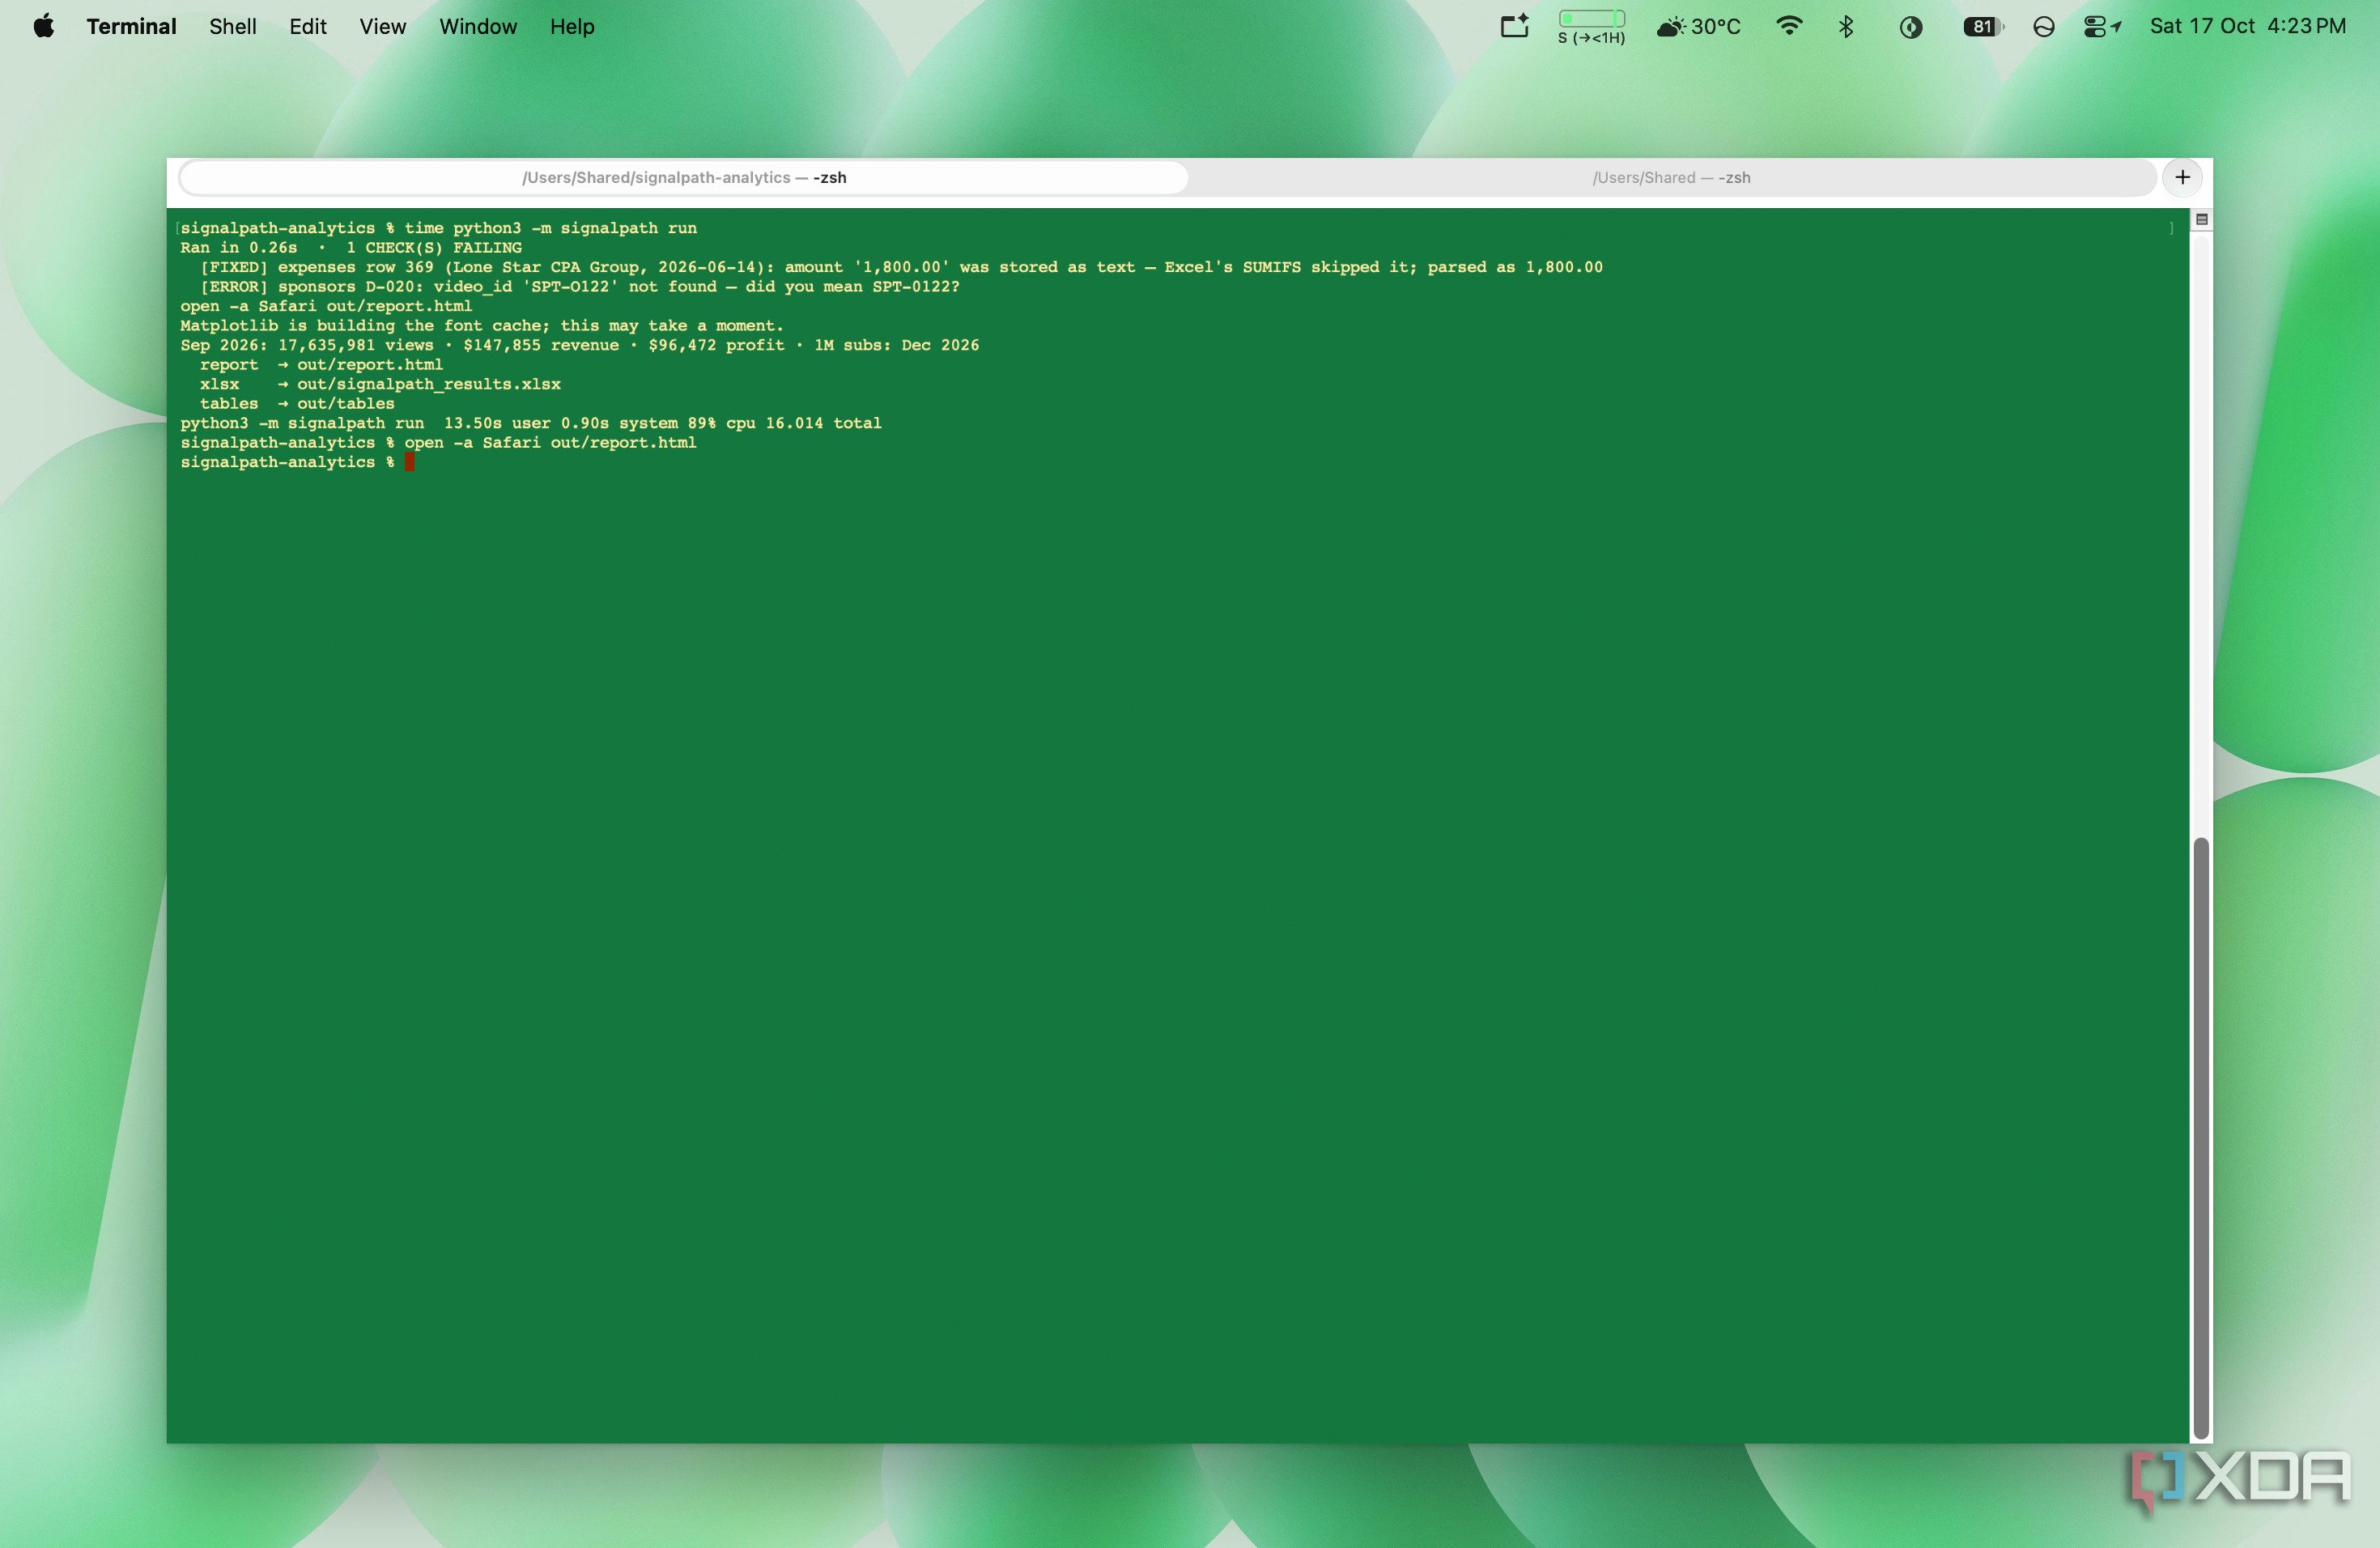
Task: Click the path 'out/signalpath_results.xlsx'
Action: click(x=428, y=384)
